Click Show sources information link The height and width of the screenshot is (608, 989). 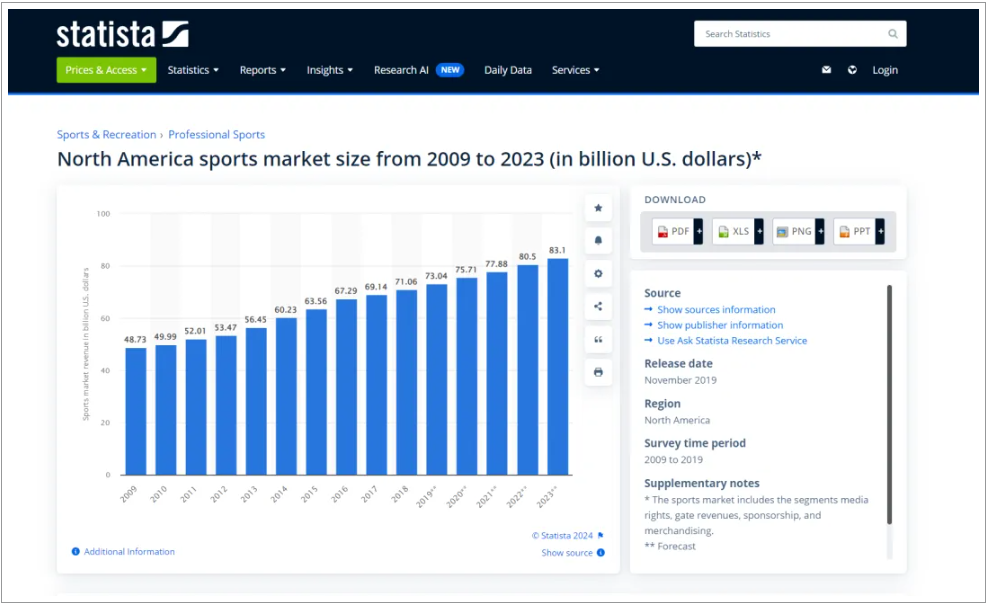pyautogui.click(x=715, y=310)
